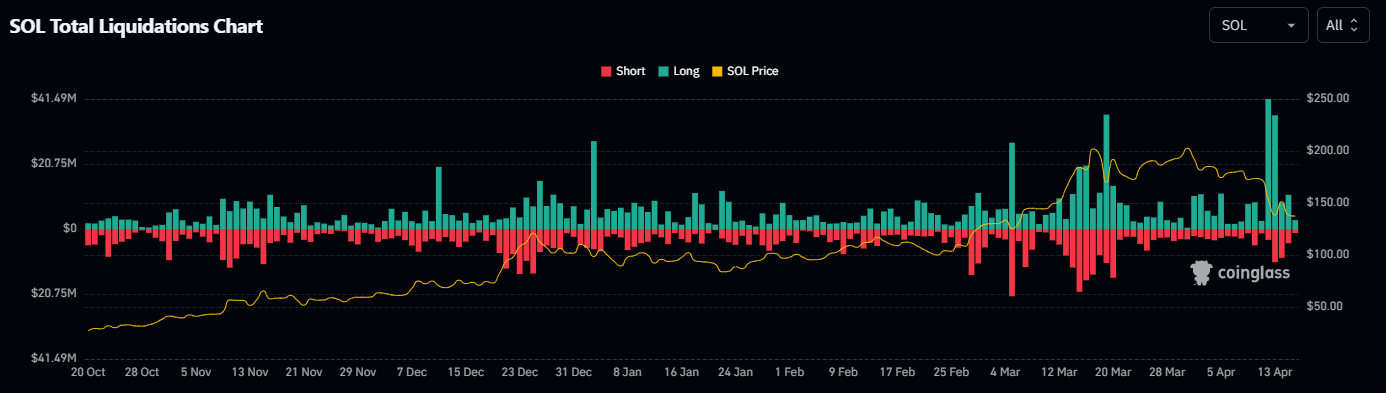
Task: Click the $0 axis label
Action: [69, 228]
